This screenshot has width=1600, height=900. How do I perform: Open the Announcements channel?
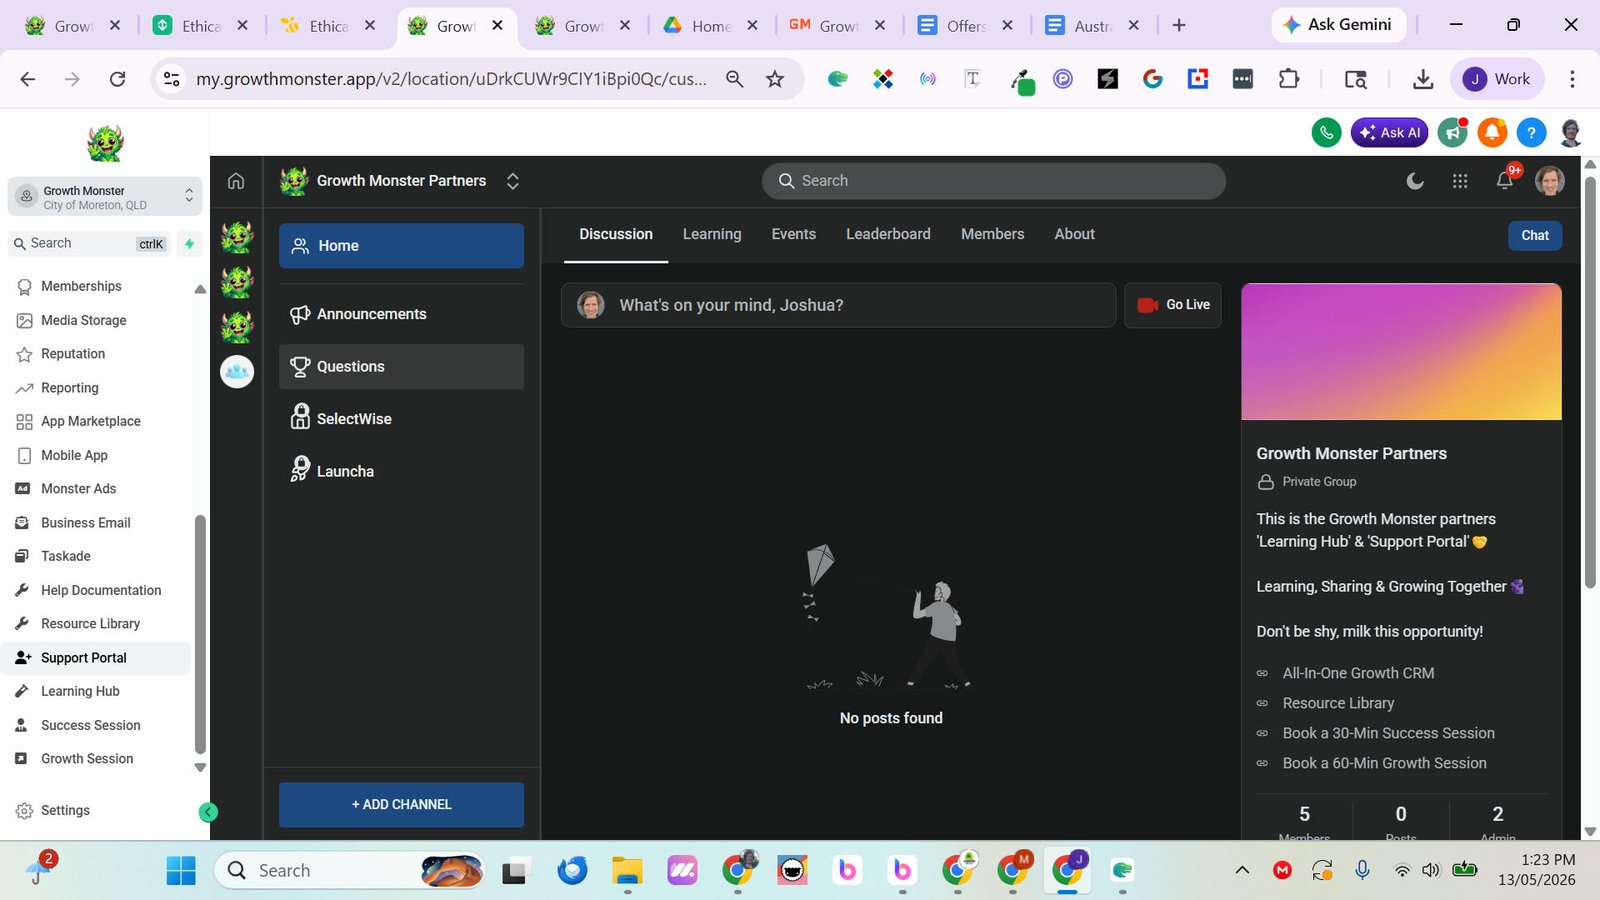pos(401,314)
